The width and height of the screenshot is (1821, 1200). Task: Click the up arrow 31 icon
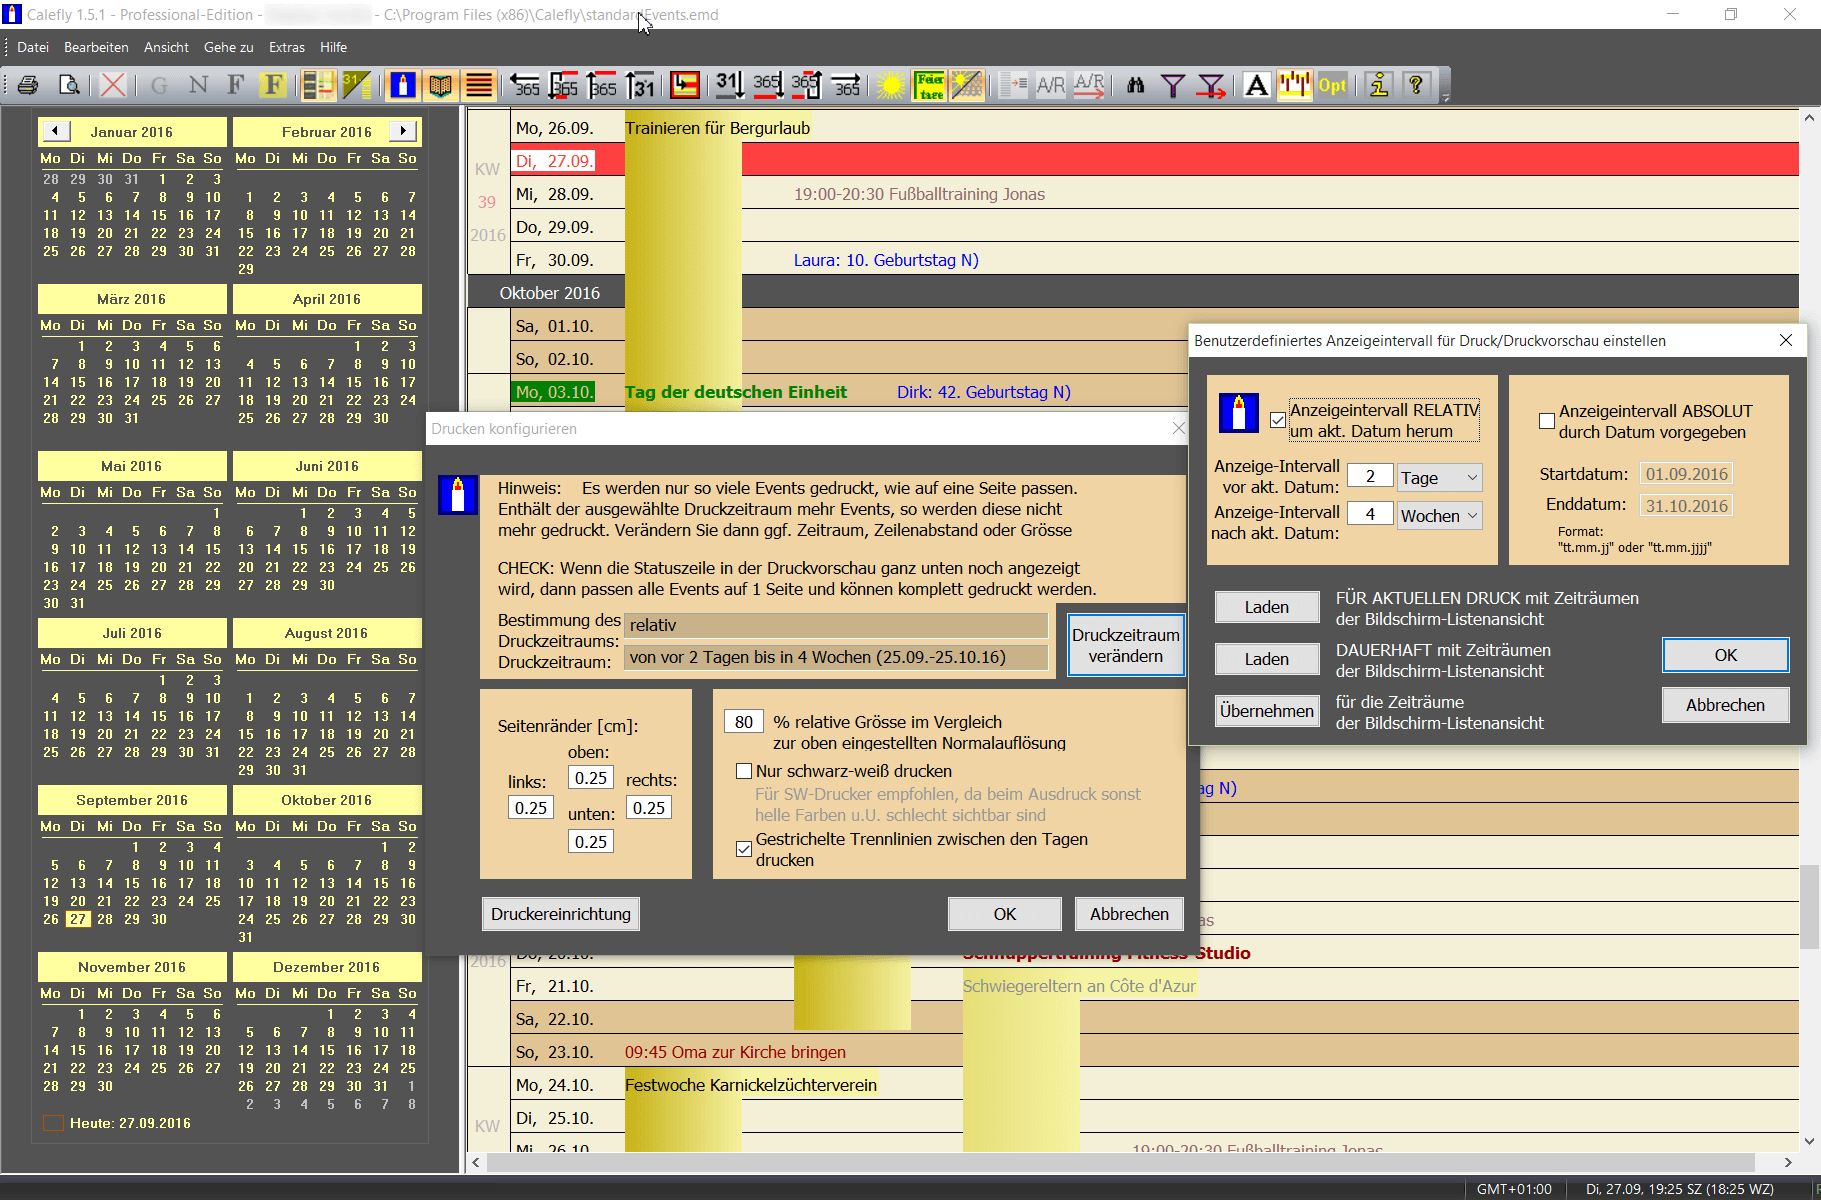coord(640,85)
